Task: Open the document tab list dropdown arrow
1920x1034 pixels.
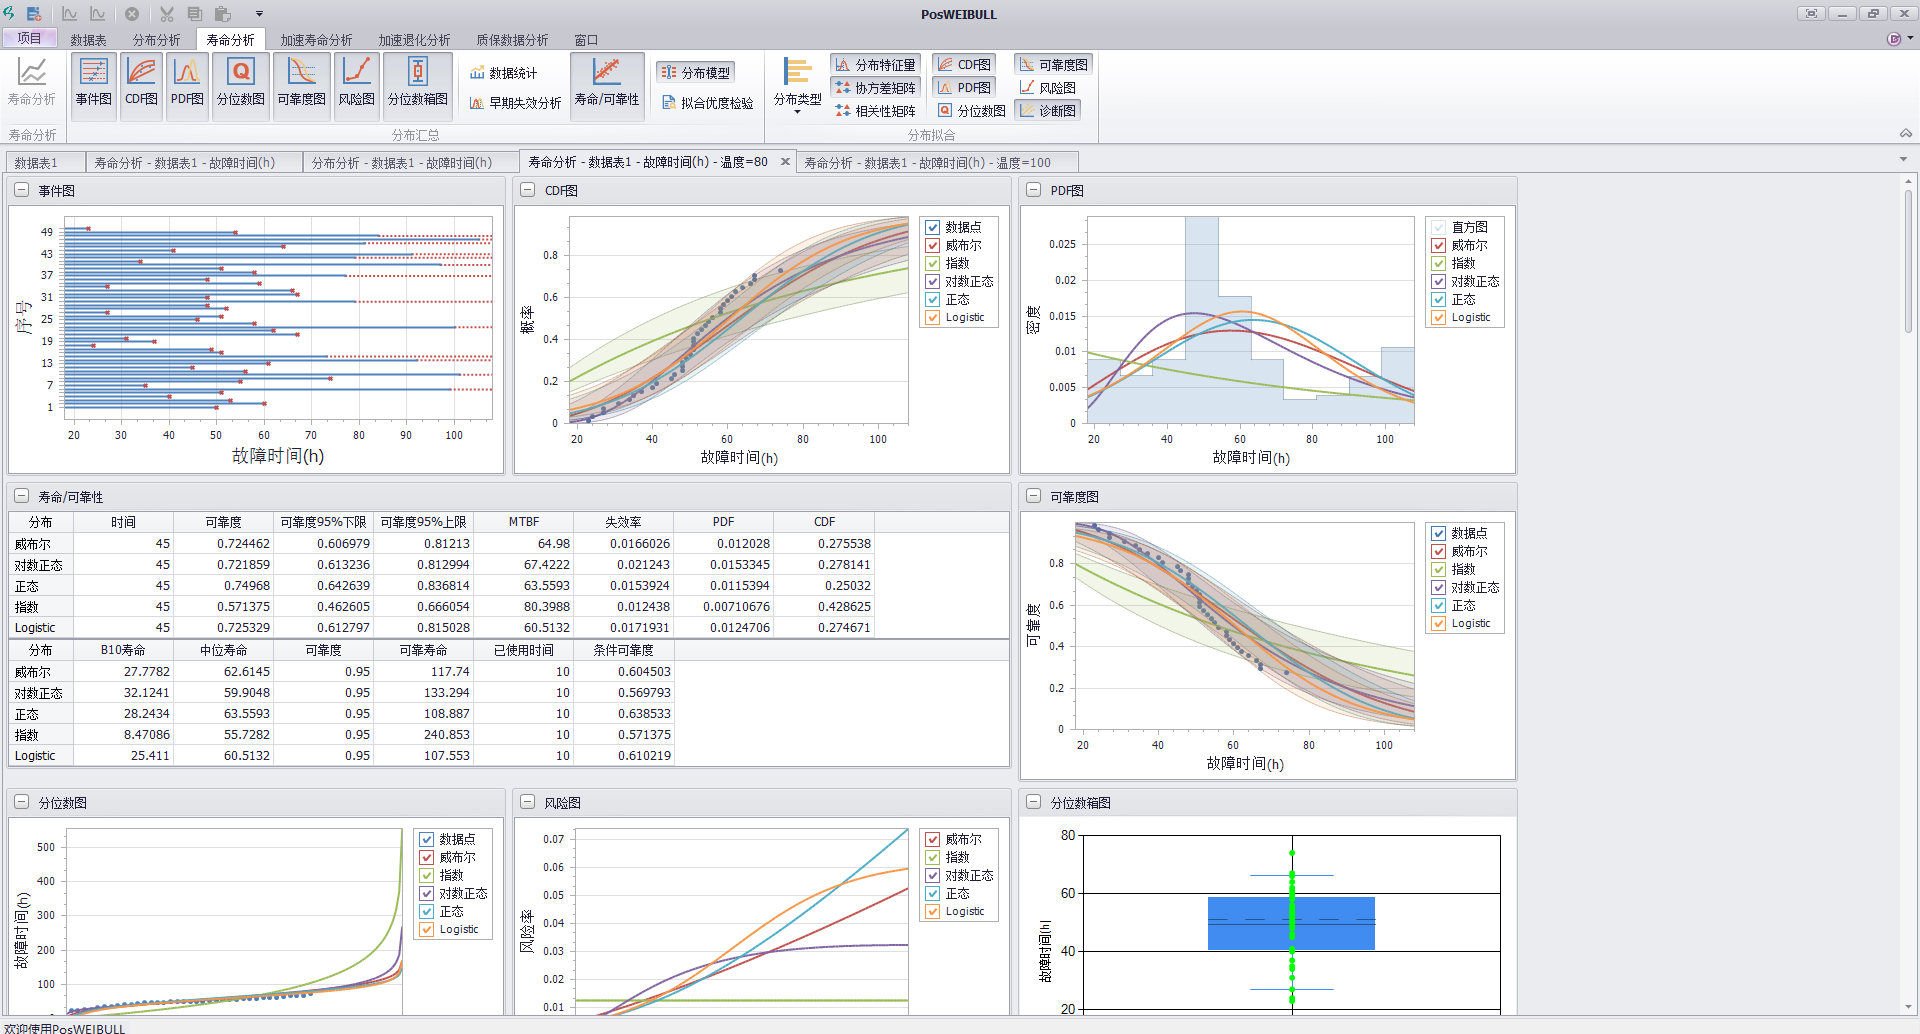Action: point(1902,160)
